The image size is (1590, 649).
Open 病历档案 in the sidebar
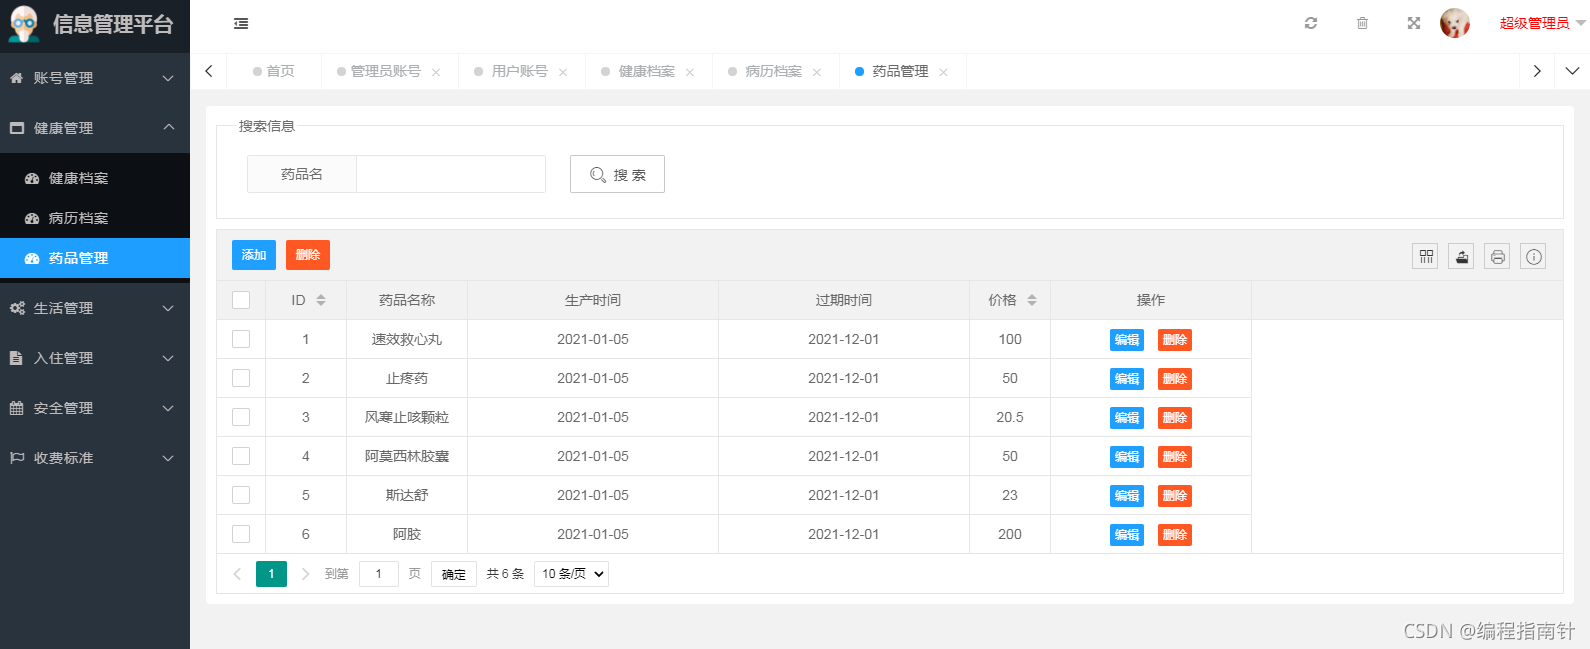(78, 218)
